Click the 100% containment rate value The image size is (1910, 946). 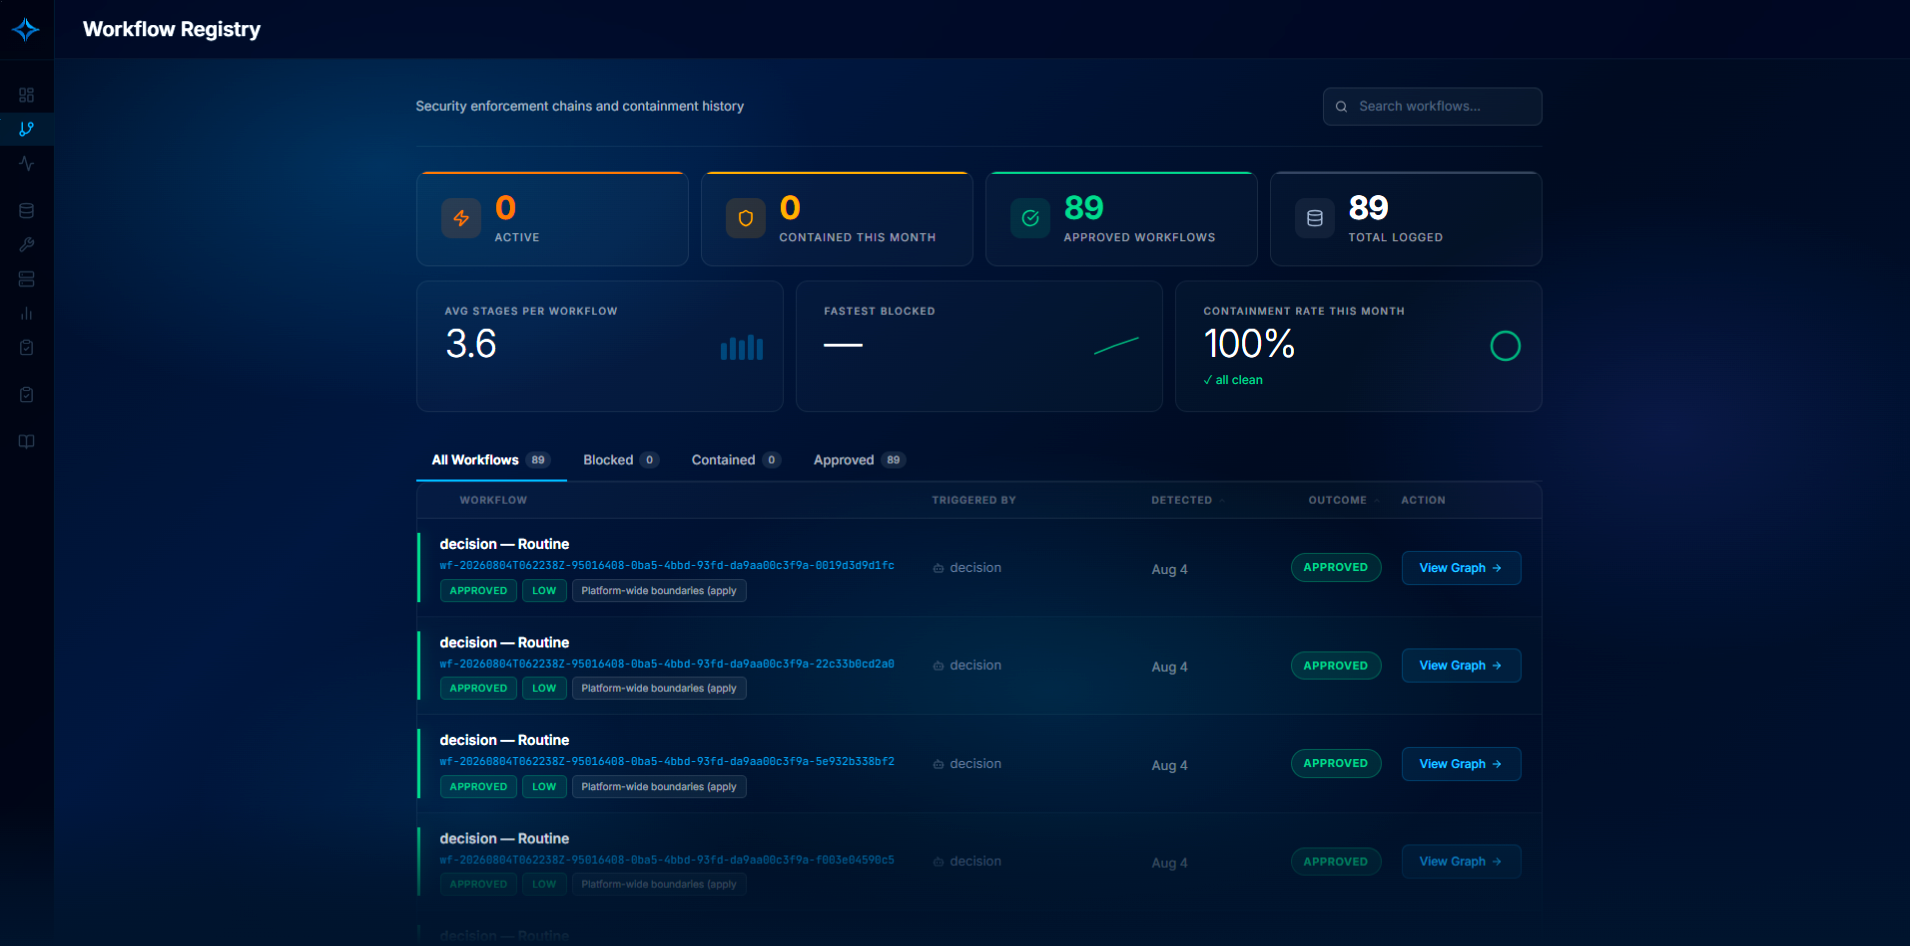pos(1249,345)
